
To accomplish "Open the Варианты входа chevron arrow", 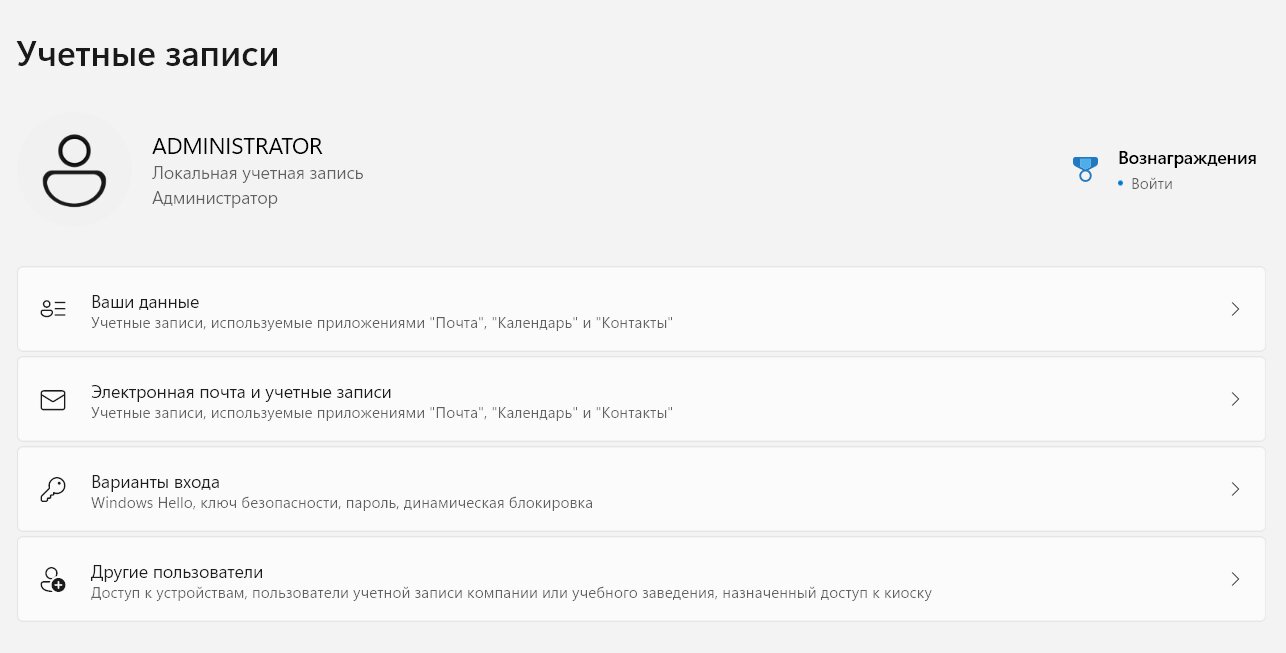I will click(1236, 489).
